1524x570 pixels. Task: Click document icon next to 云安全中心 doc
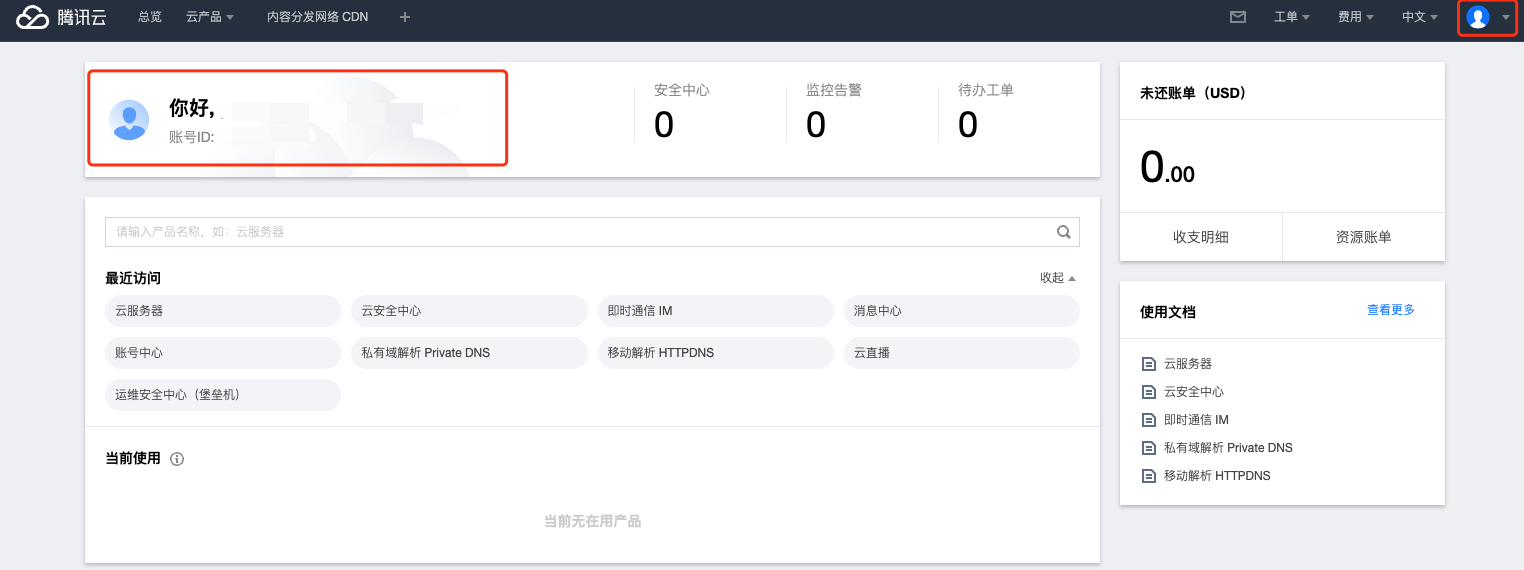(x=1148, y=392)
